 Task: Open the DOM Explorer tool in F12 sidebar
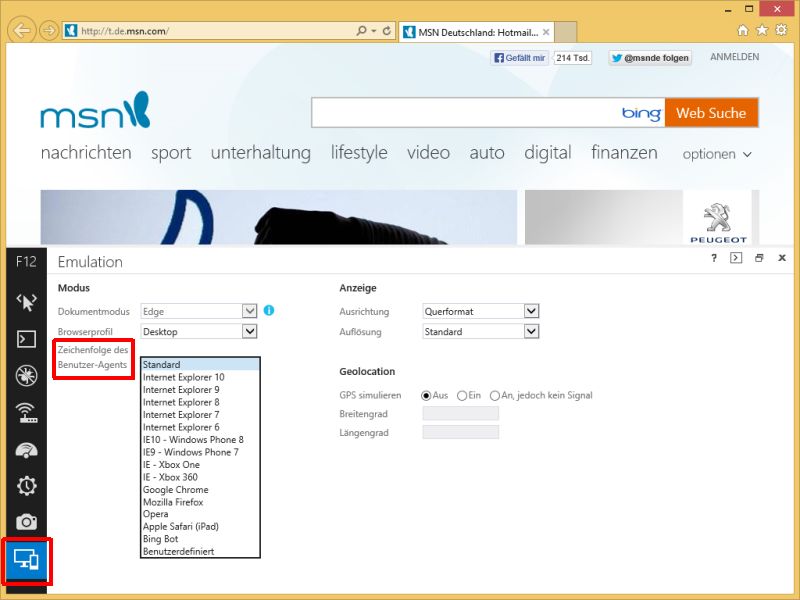click(x=27, y=302)
